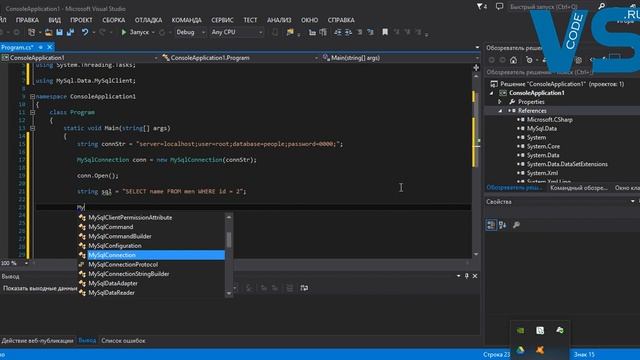Viewport: 640px width, 360px height.
Task: Open the ПРАВКА menu
Action: pyautogui.click(x=27, y=20)
